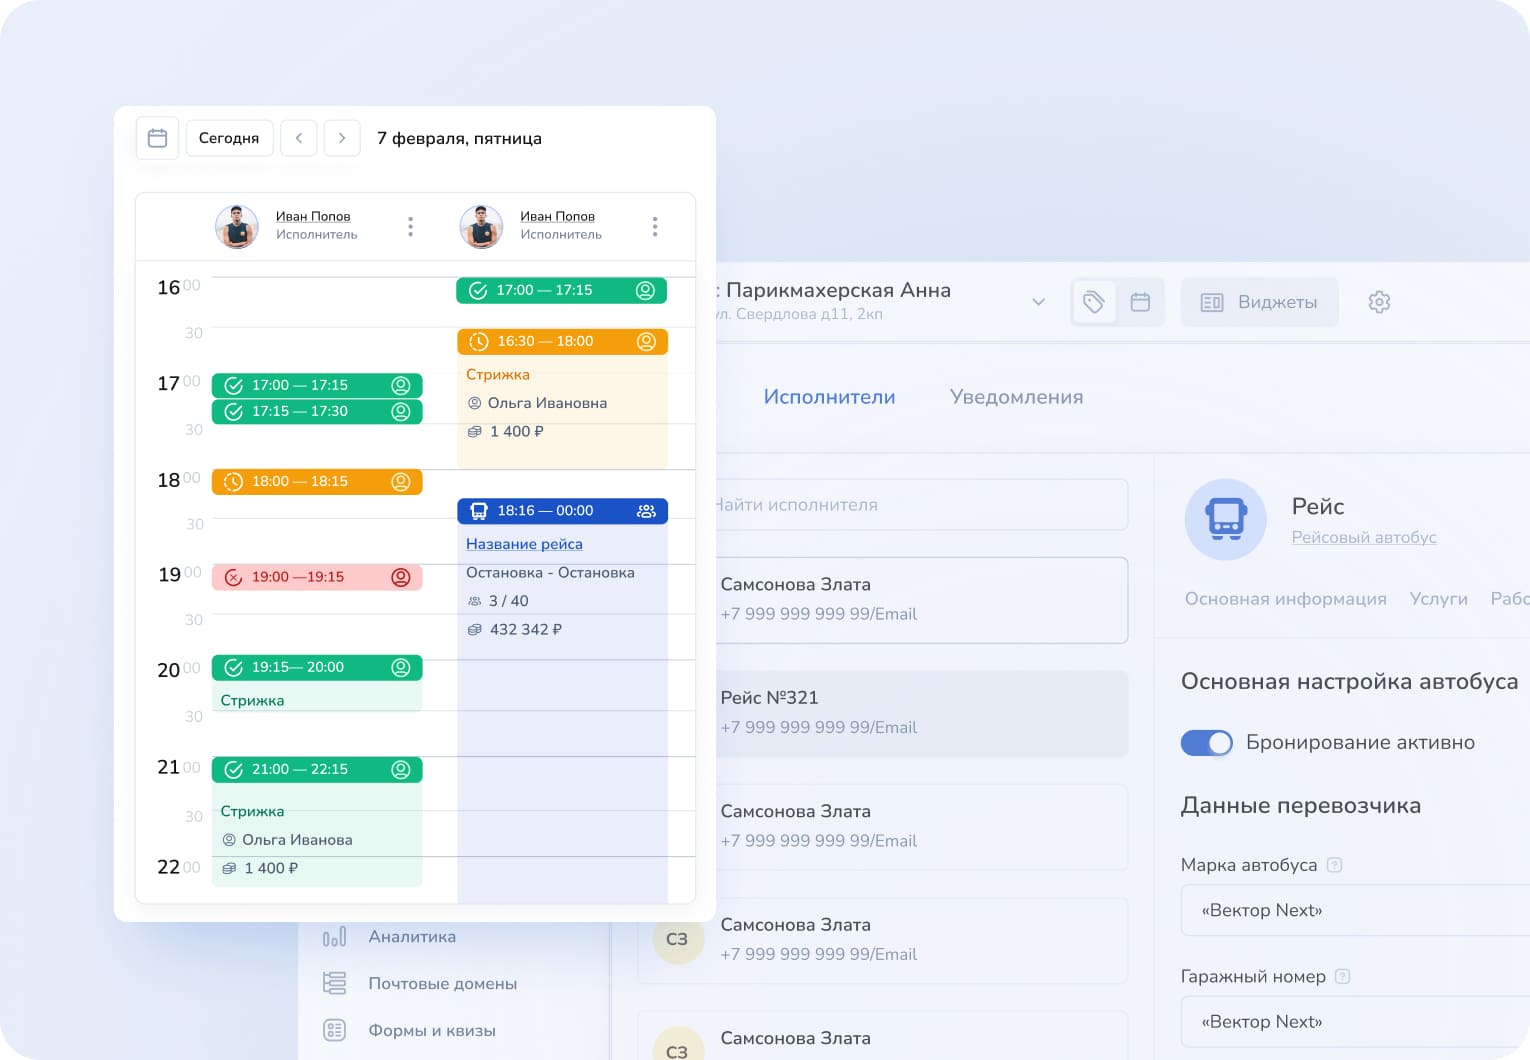Open three-dot menu for first Иван Попов
The image size is (1530, 1060).
click(x=410, y=227)
